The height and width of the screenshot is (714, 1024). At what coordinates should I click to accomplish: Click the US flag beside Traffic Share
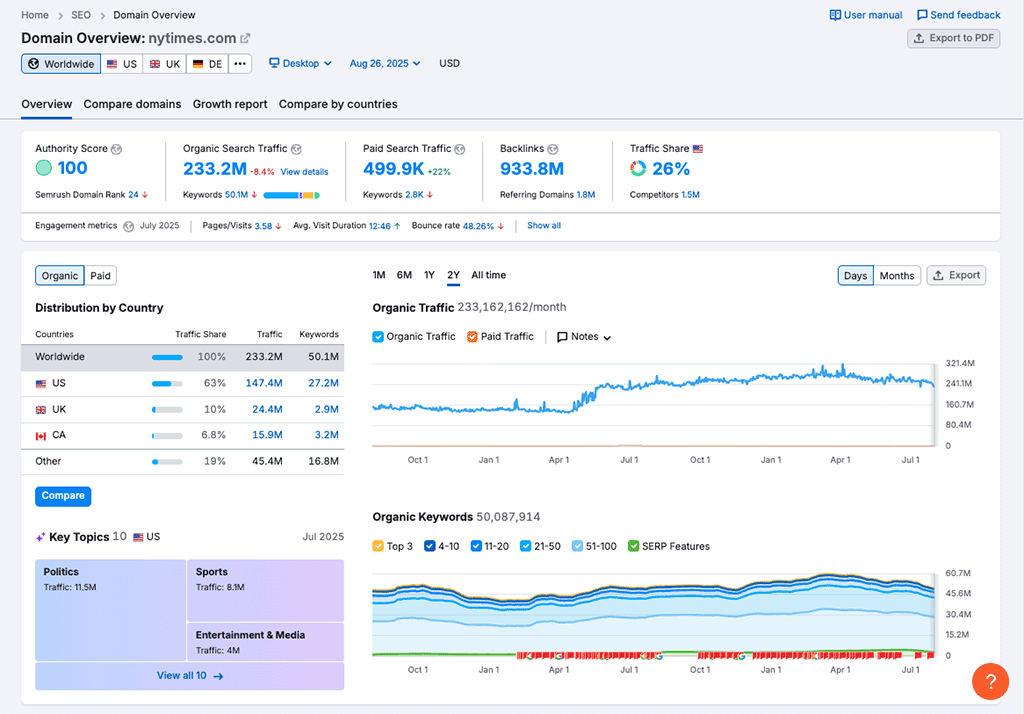[697, 149]
